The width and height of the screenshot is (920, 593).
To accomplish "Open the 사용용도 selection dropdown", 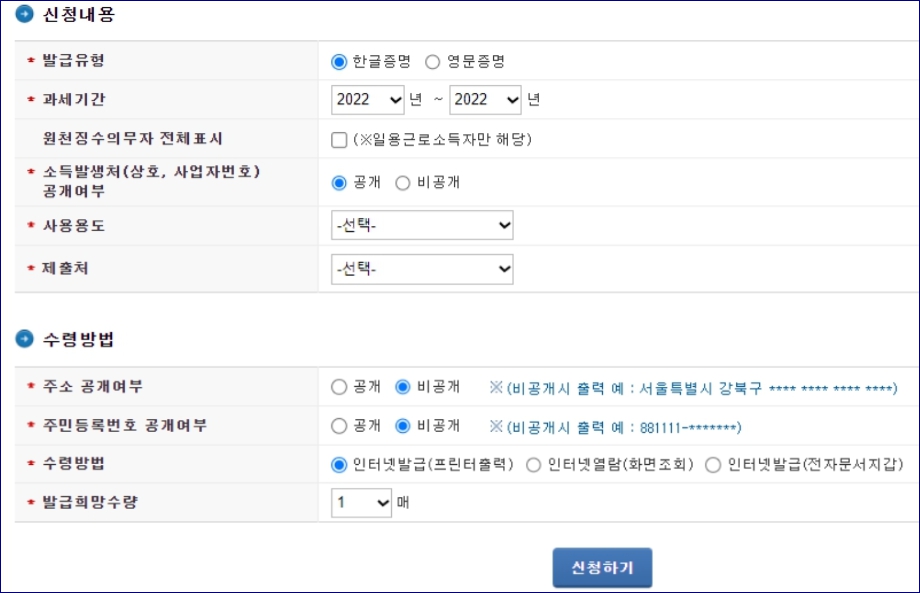I will [422, 224].
